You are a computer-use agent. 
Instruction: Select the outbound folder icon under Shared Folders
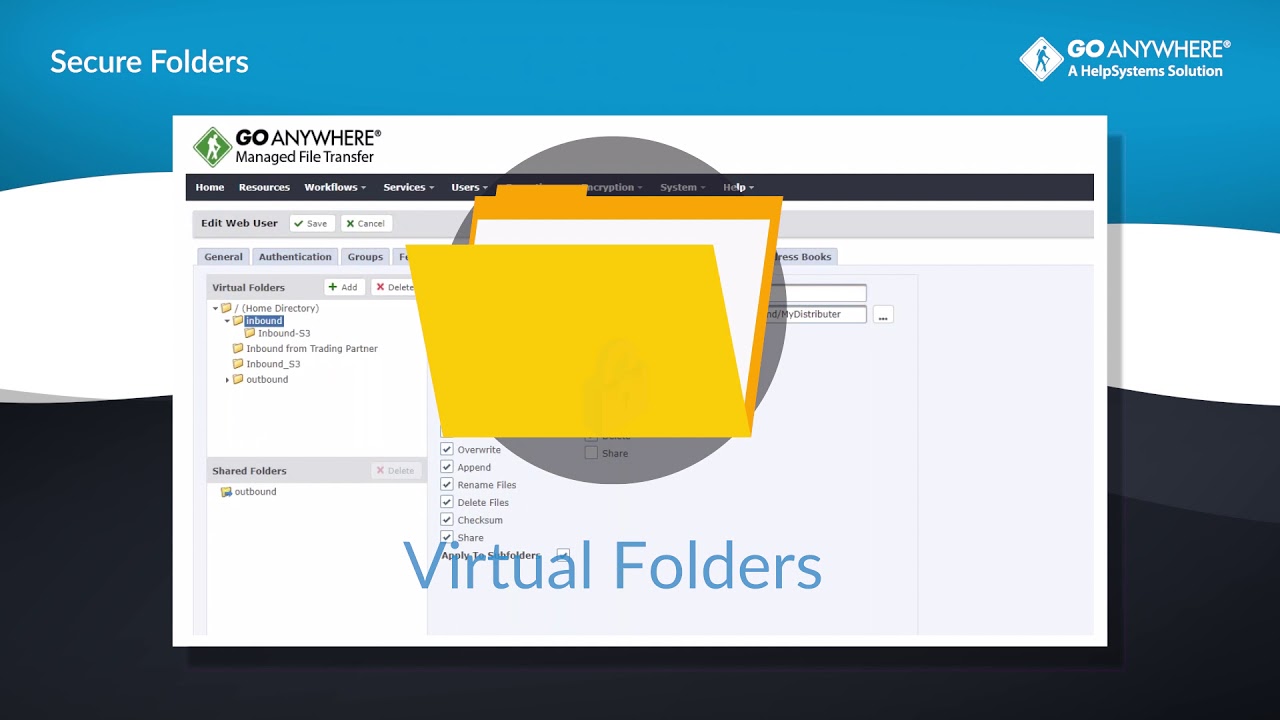[226, 492]
